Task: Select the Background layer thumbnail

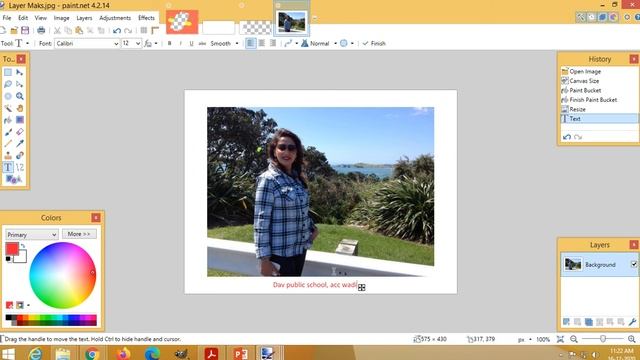Action: tap(573, 264)
